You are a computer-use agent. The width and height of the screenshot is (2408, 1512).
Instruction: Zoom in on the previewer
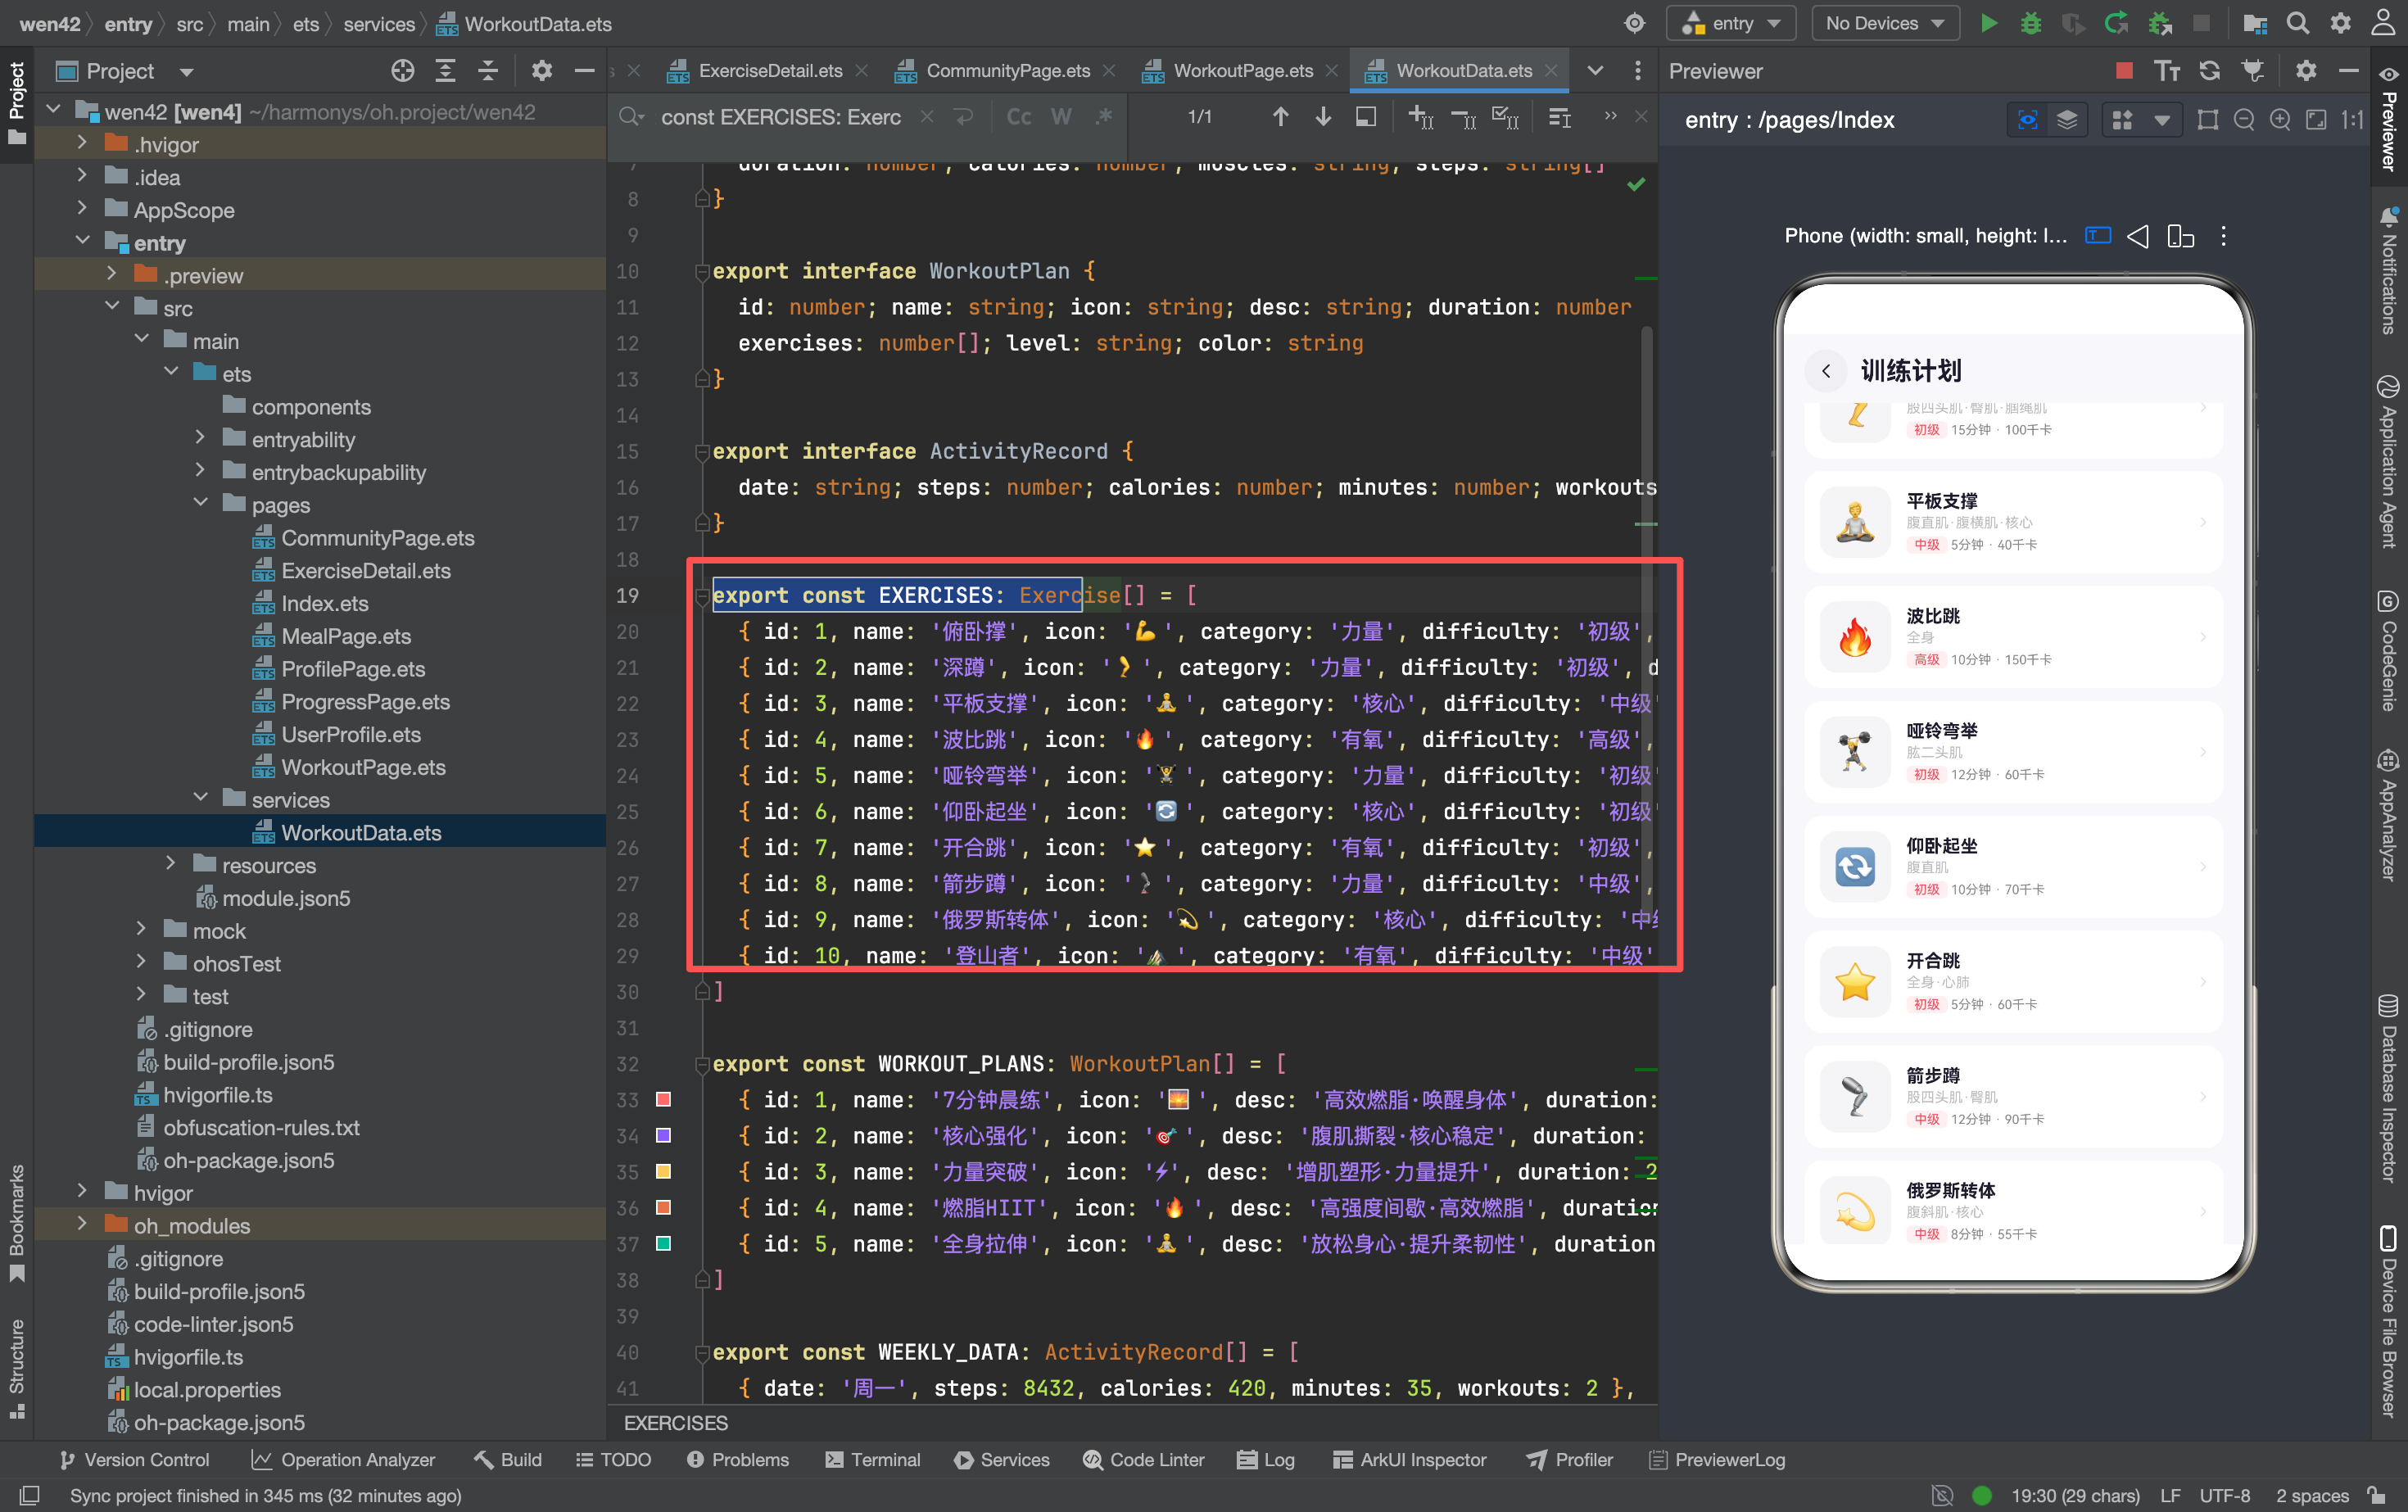tap(2280, 120)
